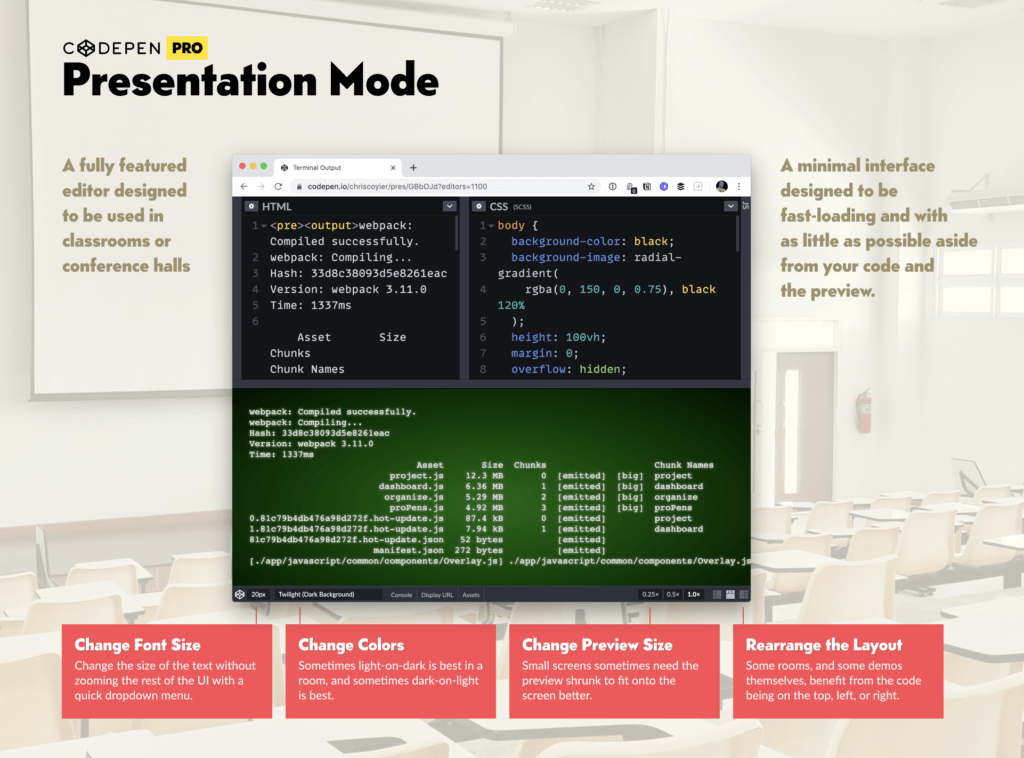
Task: Select the side-by-side layout icon
Action: [x=717, y=594]
